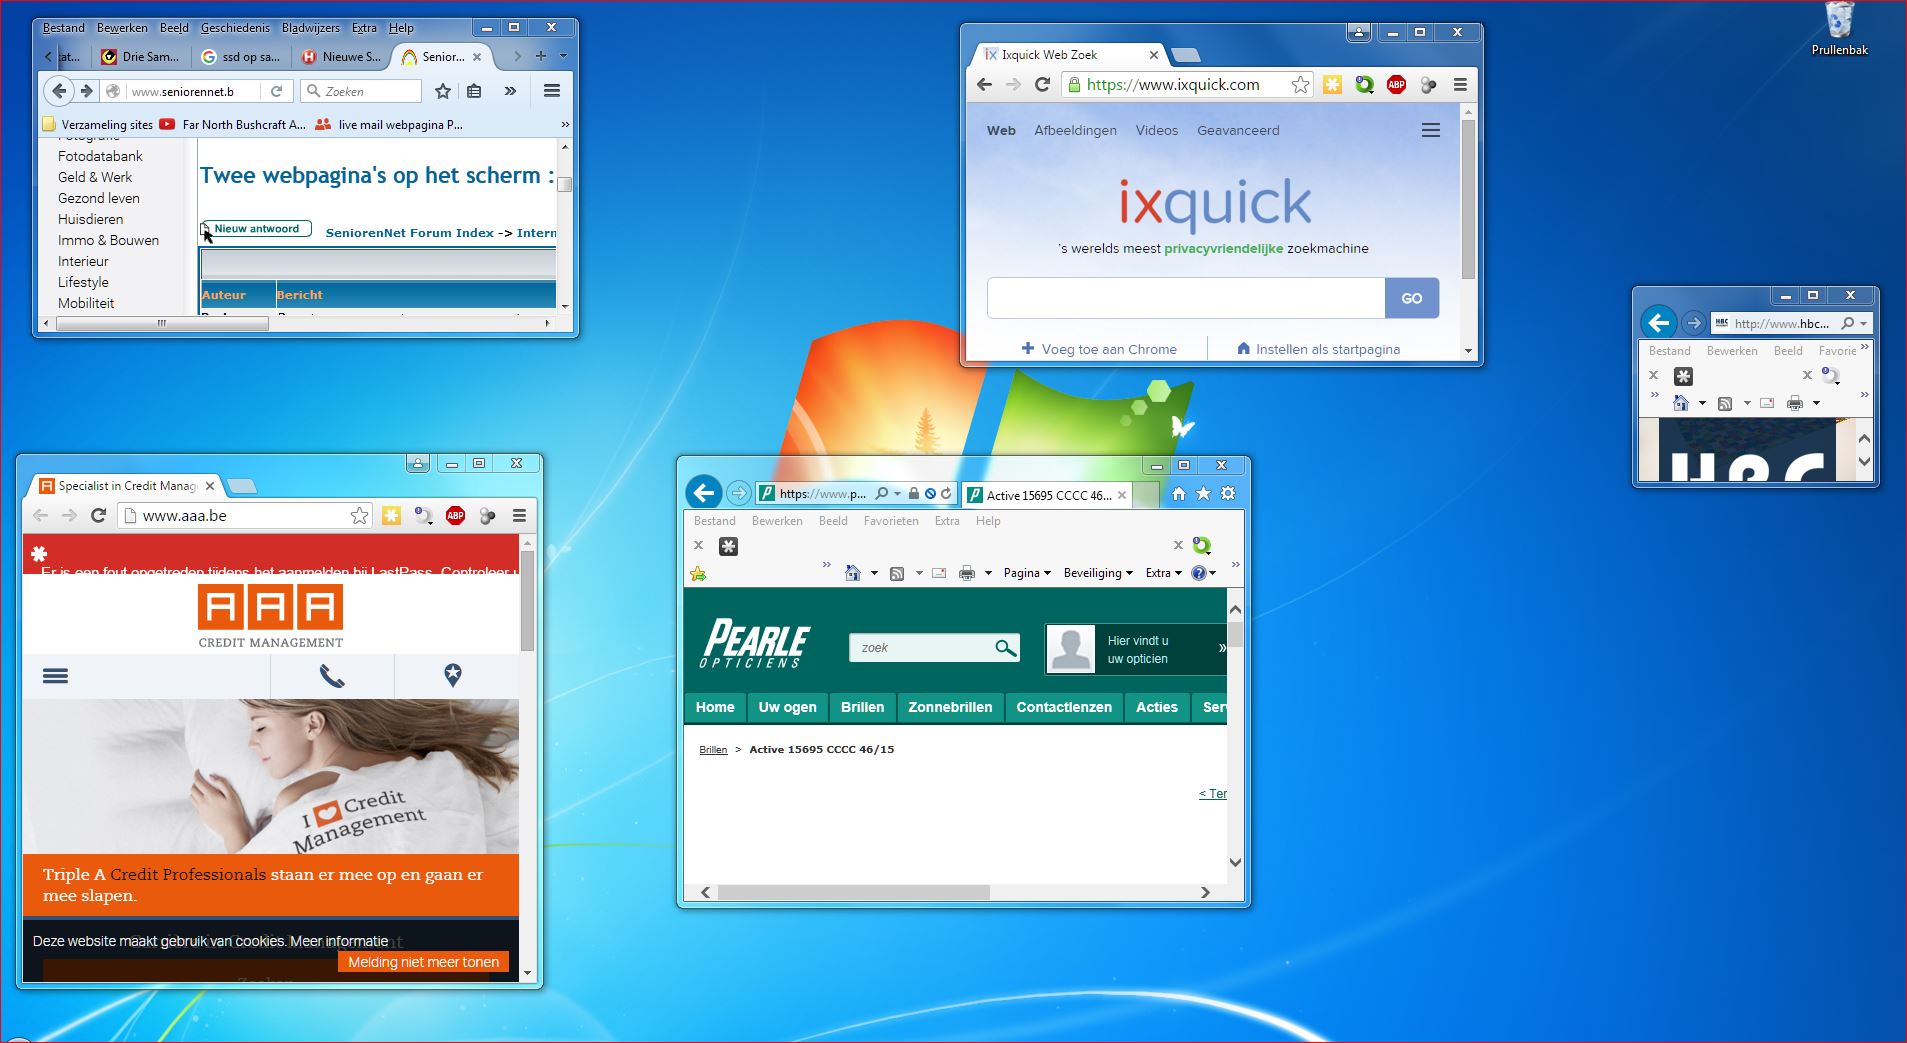Screen dimensions: 1907x1043
Task: Open hamburger site menu on AAA page
Action: pos(56,676)
